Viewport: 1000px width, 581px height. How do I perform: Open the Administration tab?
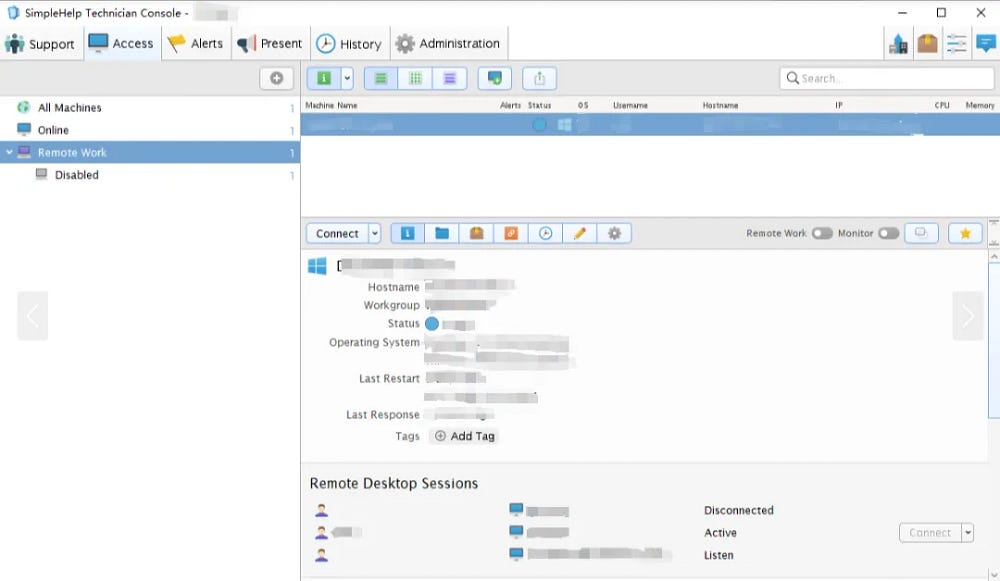coord(447,43)
